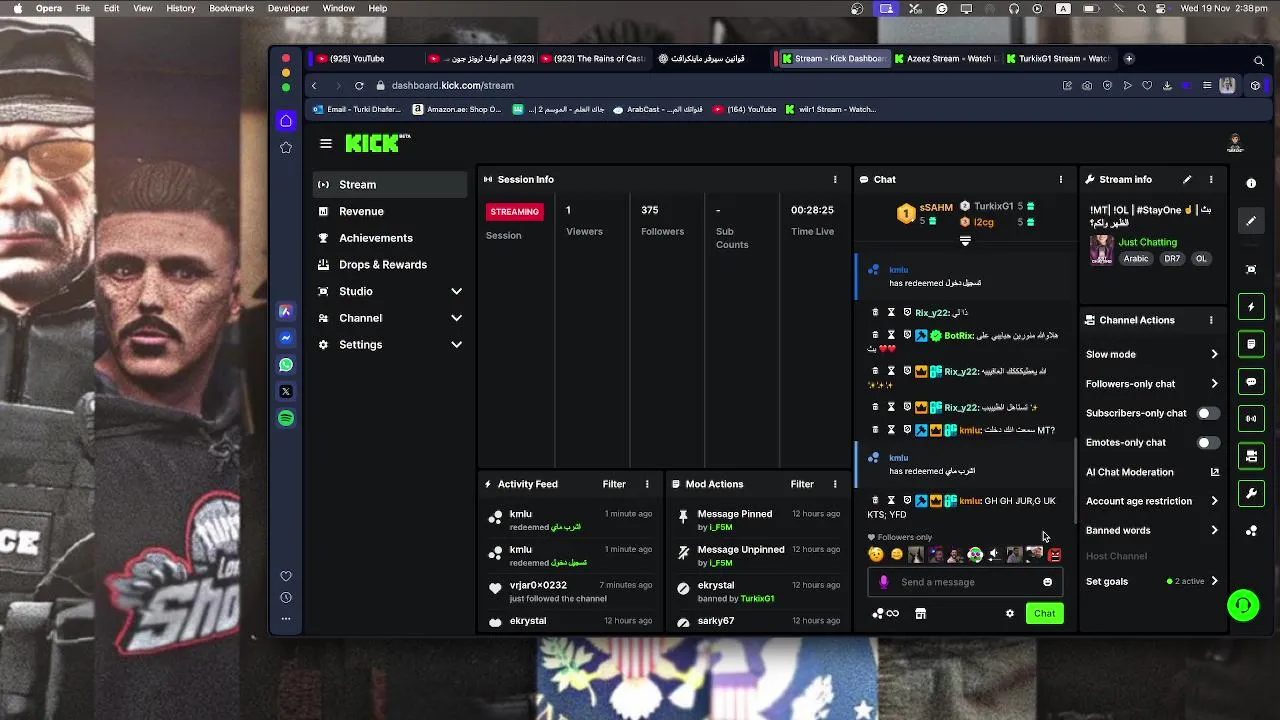Edit stream info with the pencil icon
Viewport: 1280px width, 720px height.
tap(1187, 179)
